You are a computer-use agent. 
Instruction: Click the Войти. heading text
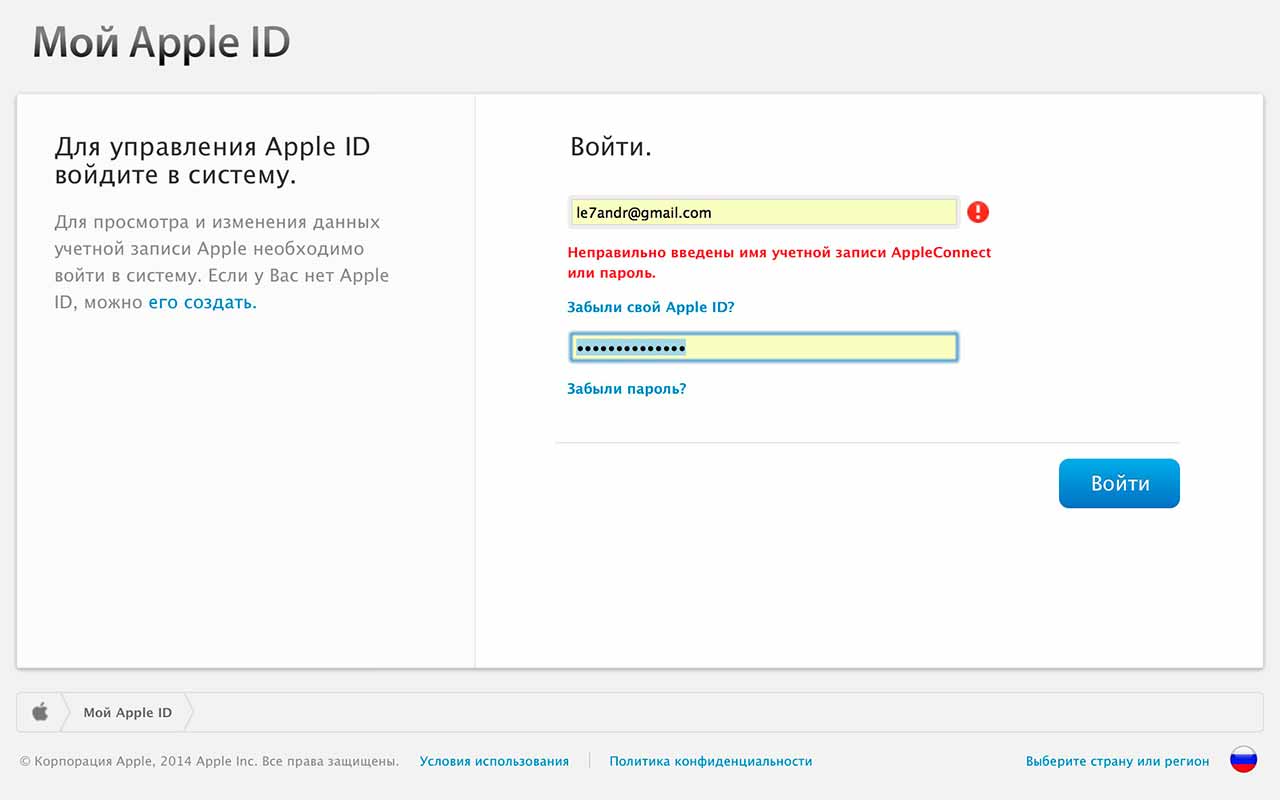pyautogui.click(x=611, y=148)
